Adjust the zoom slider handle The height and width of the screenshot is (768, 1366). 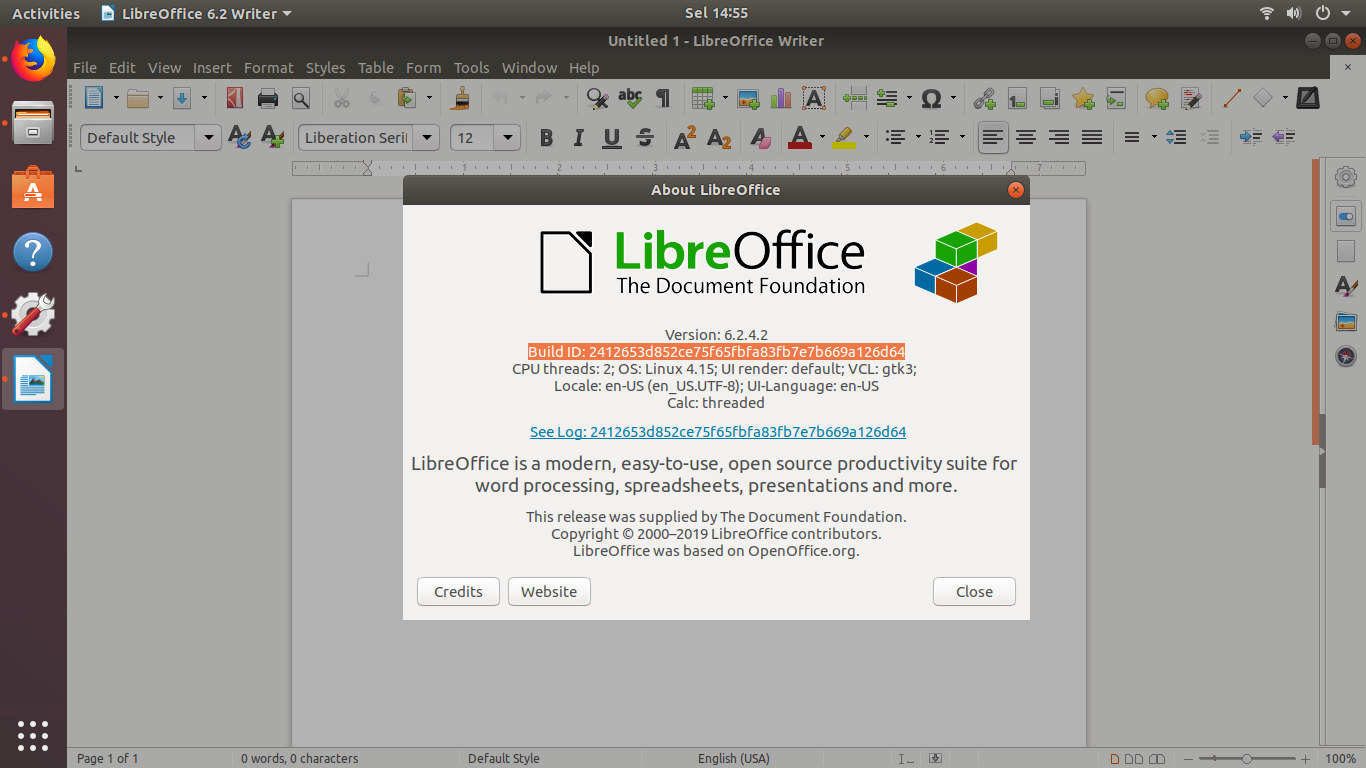[x=1246, y=759]
